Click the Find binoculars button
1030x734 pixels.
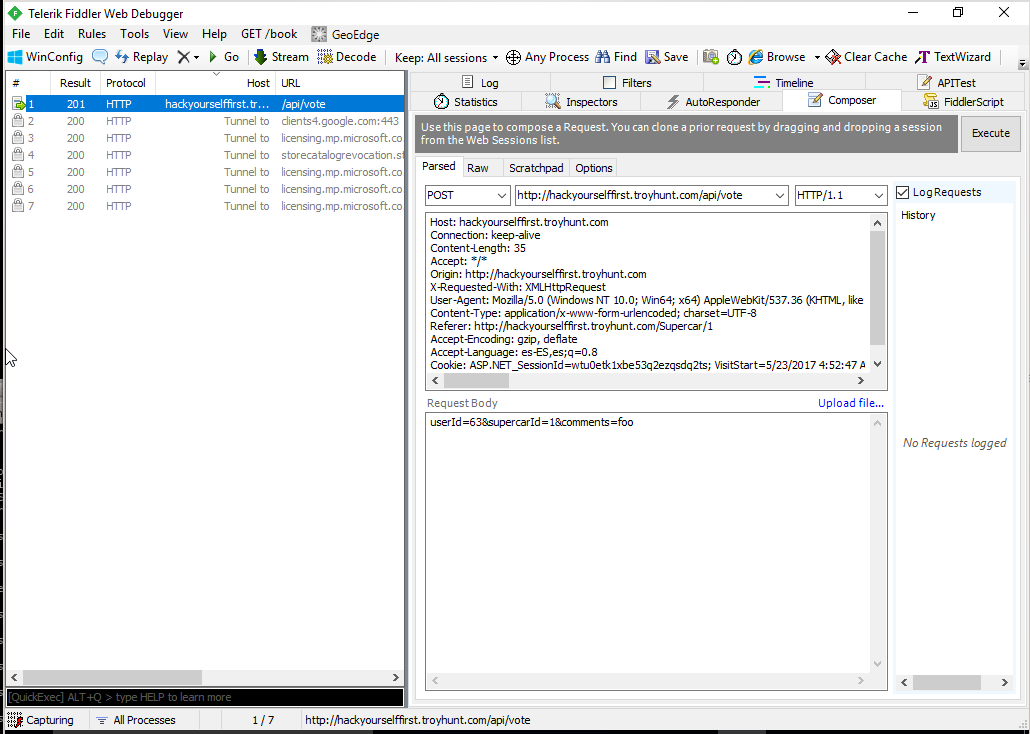coord(616,57)
